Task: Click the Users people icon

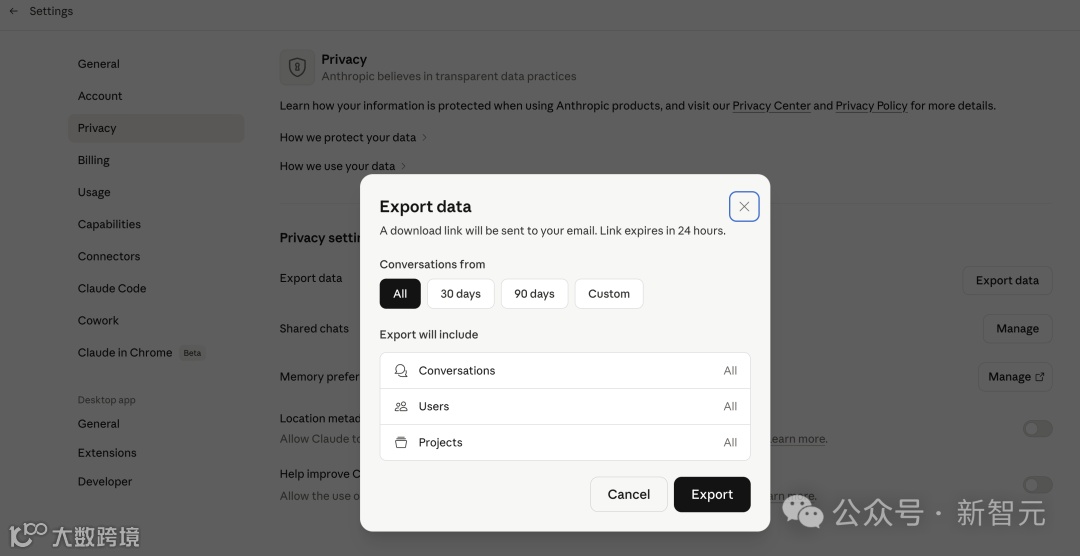Action: [x=401, y=407]
